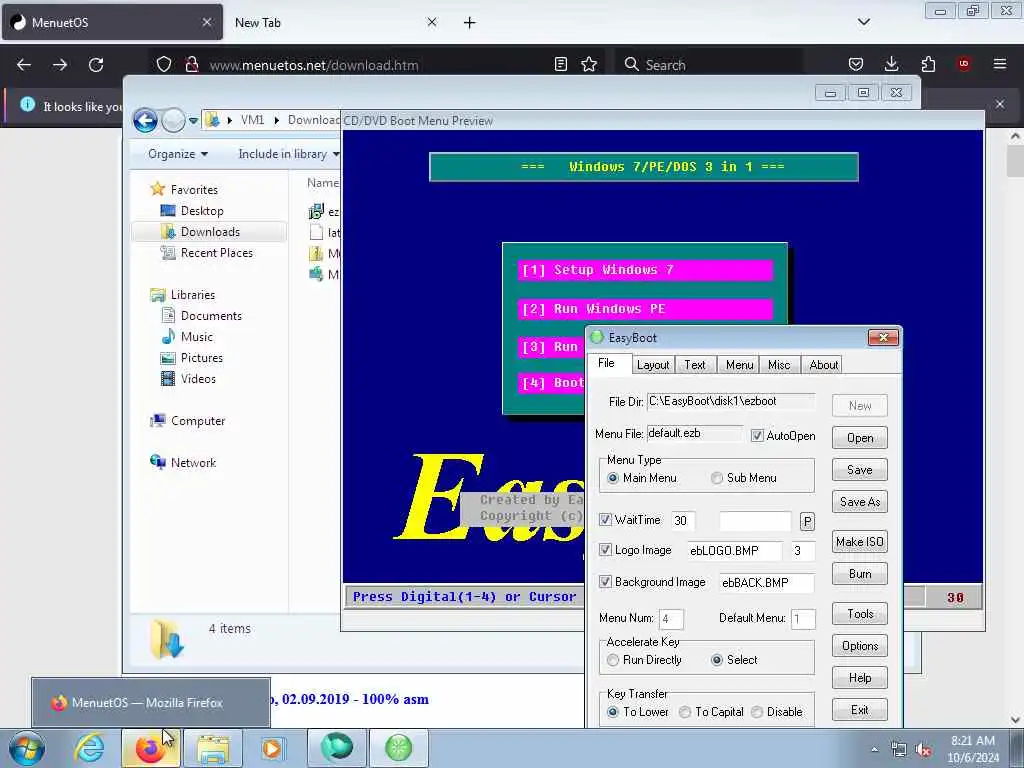1024x768 pixels.
Task: Go back in Firefox history
Action: pos(24,65)
